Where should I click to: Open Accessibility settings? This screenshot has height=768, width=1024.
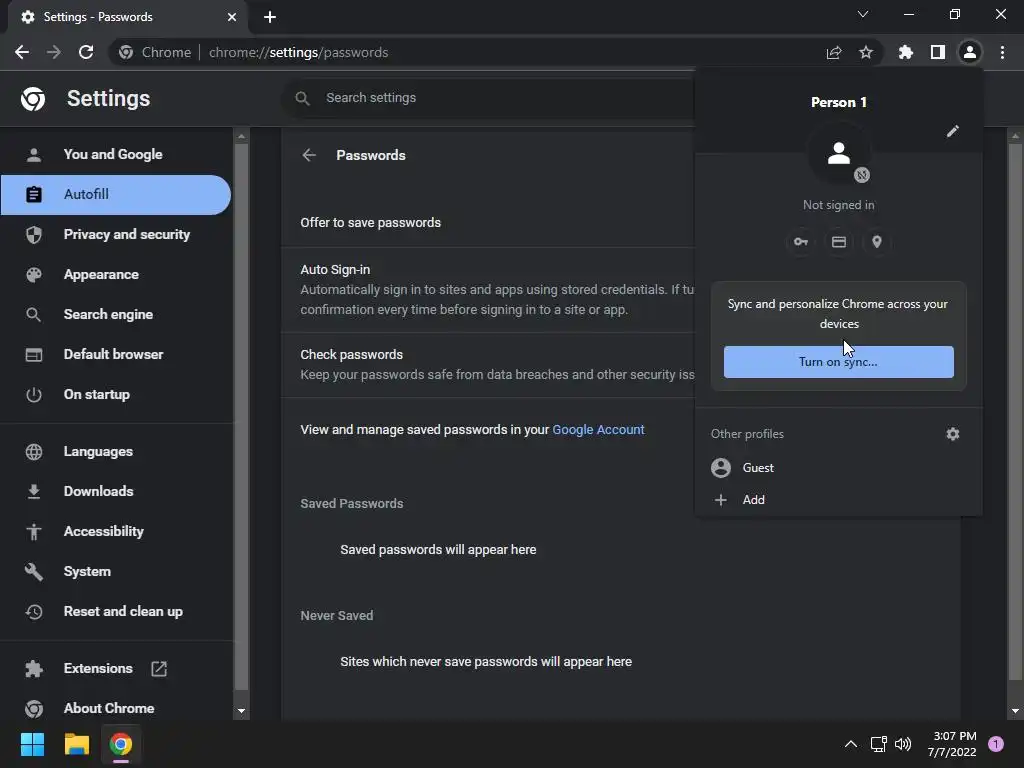pyautogui.click(x=116, y=532)
